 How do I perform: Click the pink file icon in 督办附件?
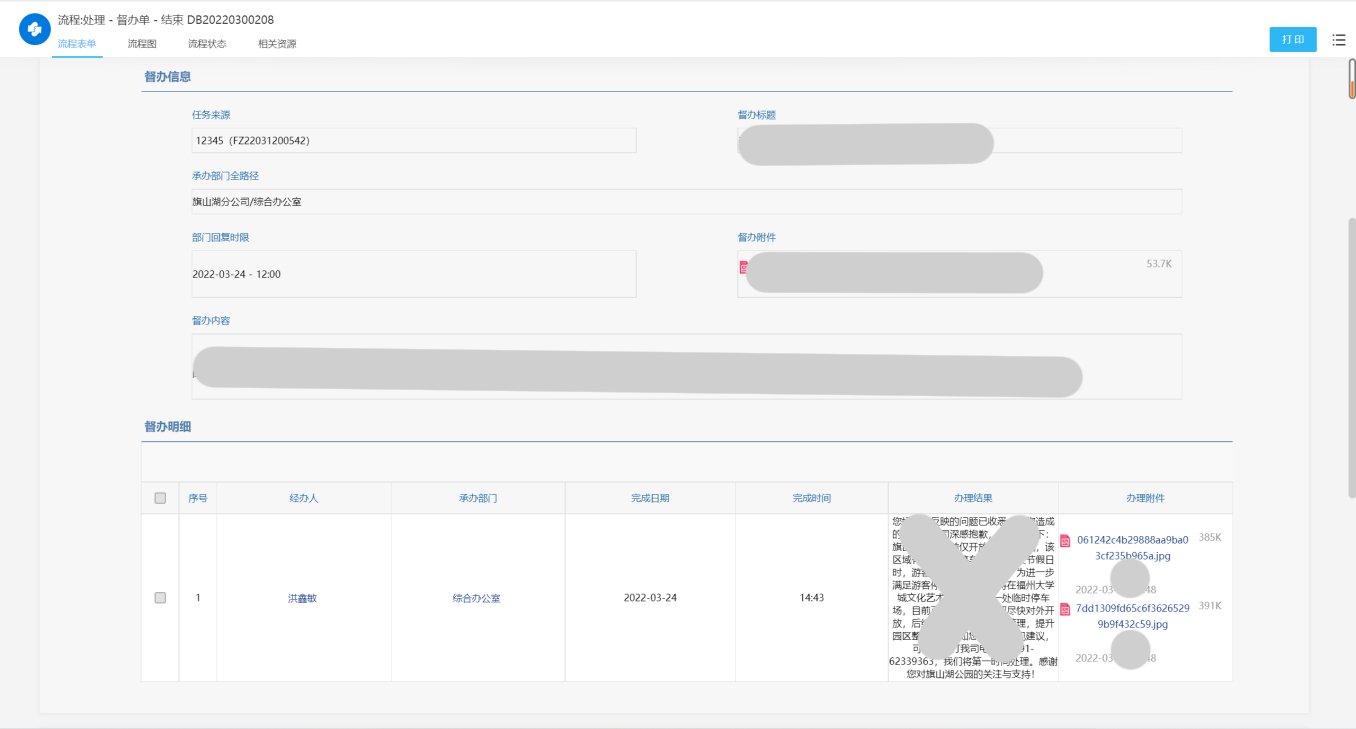click(743, 267)
